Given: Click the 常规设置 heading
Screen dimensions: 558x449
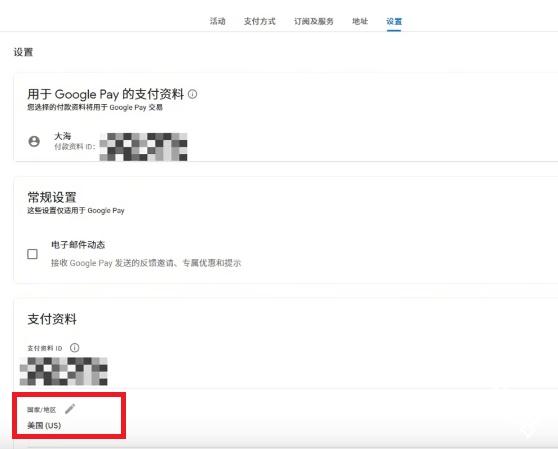Looking at the screenshot, I should [x=52, y=197].
